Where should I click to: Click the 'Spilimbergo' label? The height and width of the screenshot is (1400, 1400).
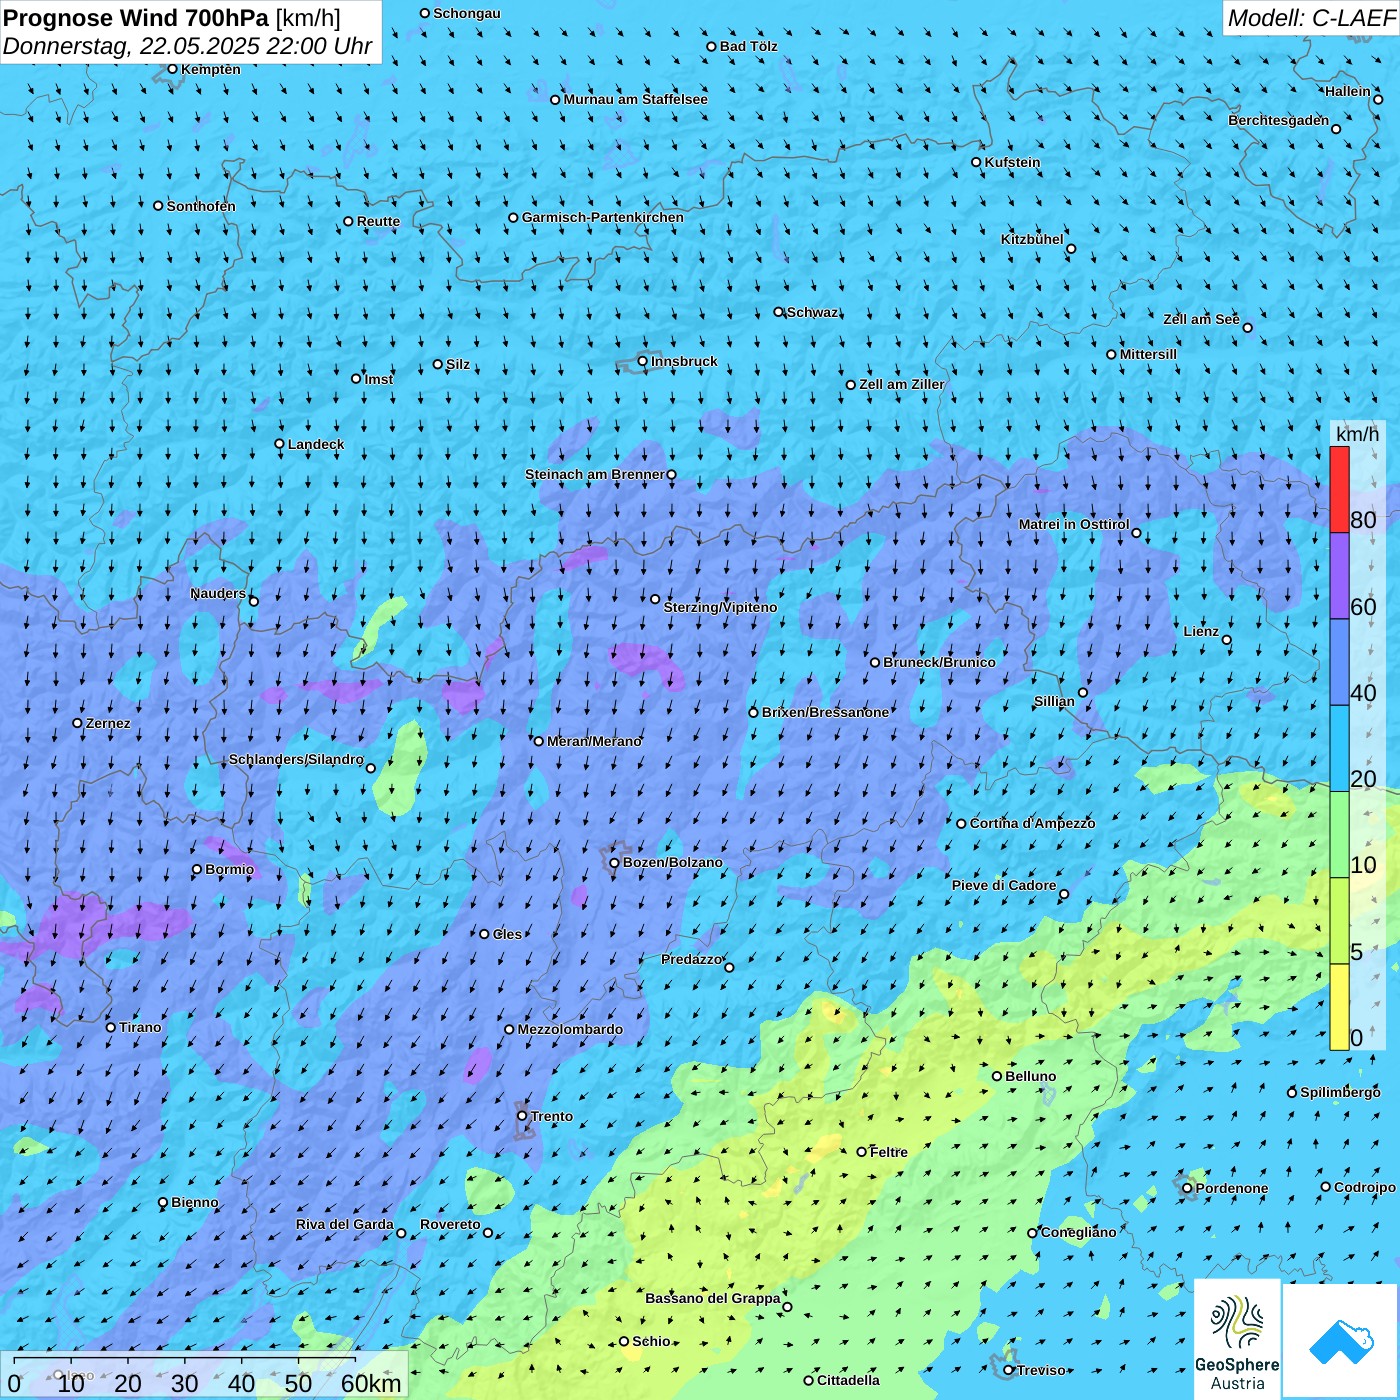pyautogui.click(x=1340, y=1092)
